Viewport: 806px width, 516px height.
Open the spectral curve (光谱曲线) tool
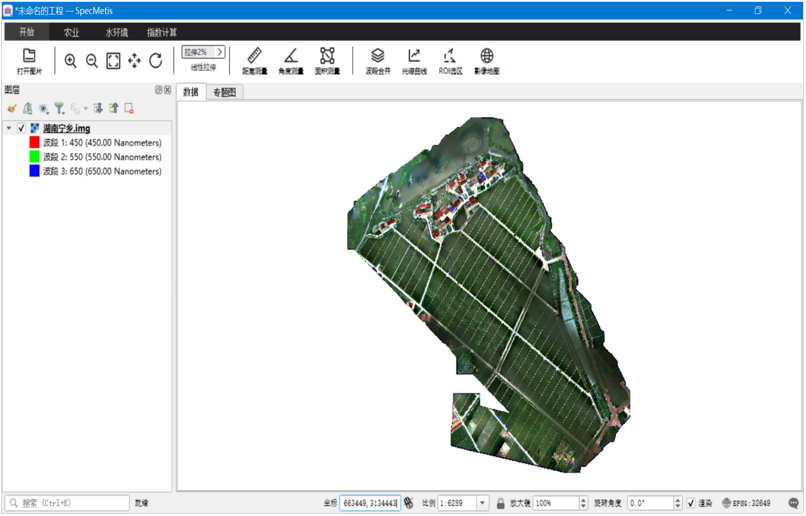tap(413, 59)
